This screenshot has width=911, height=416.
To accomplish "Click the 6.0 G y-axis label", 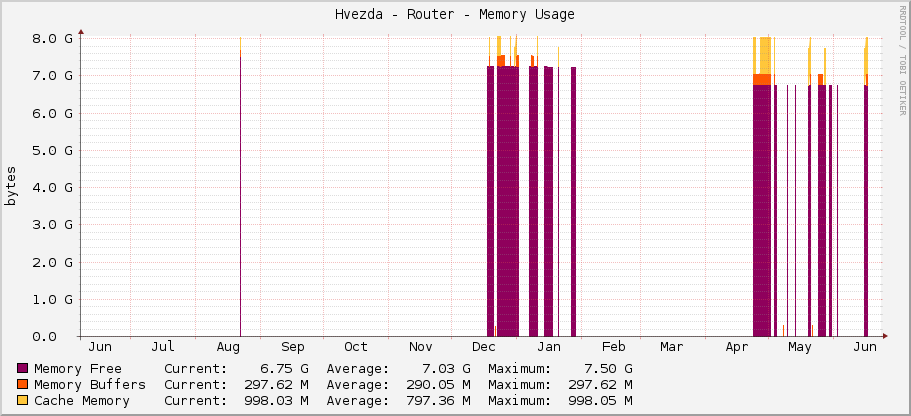I will click(52, 113).
